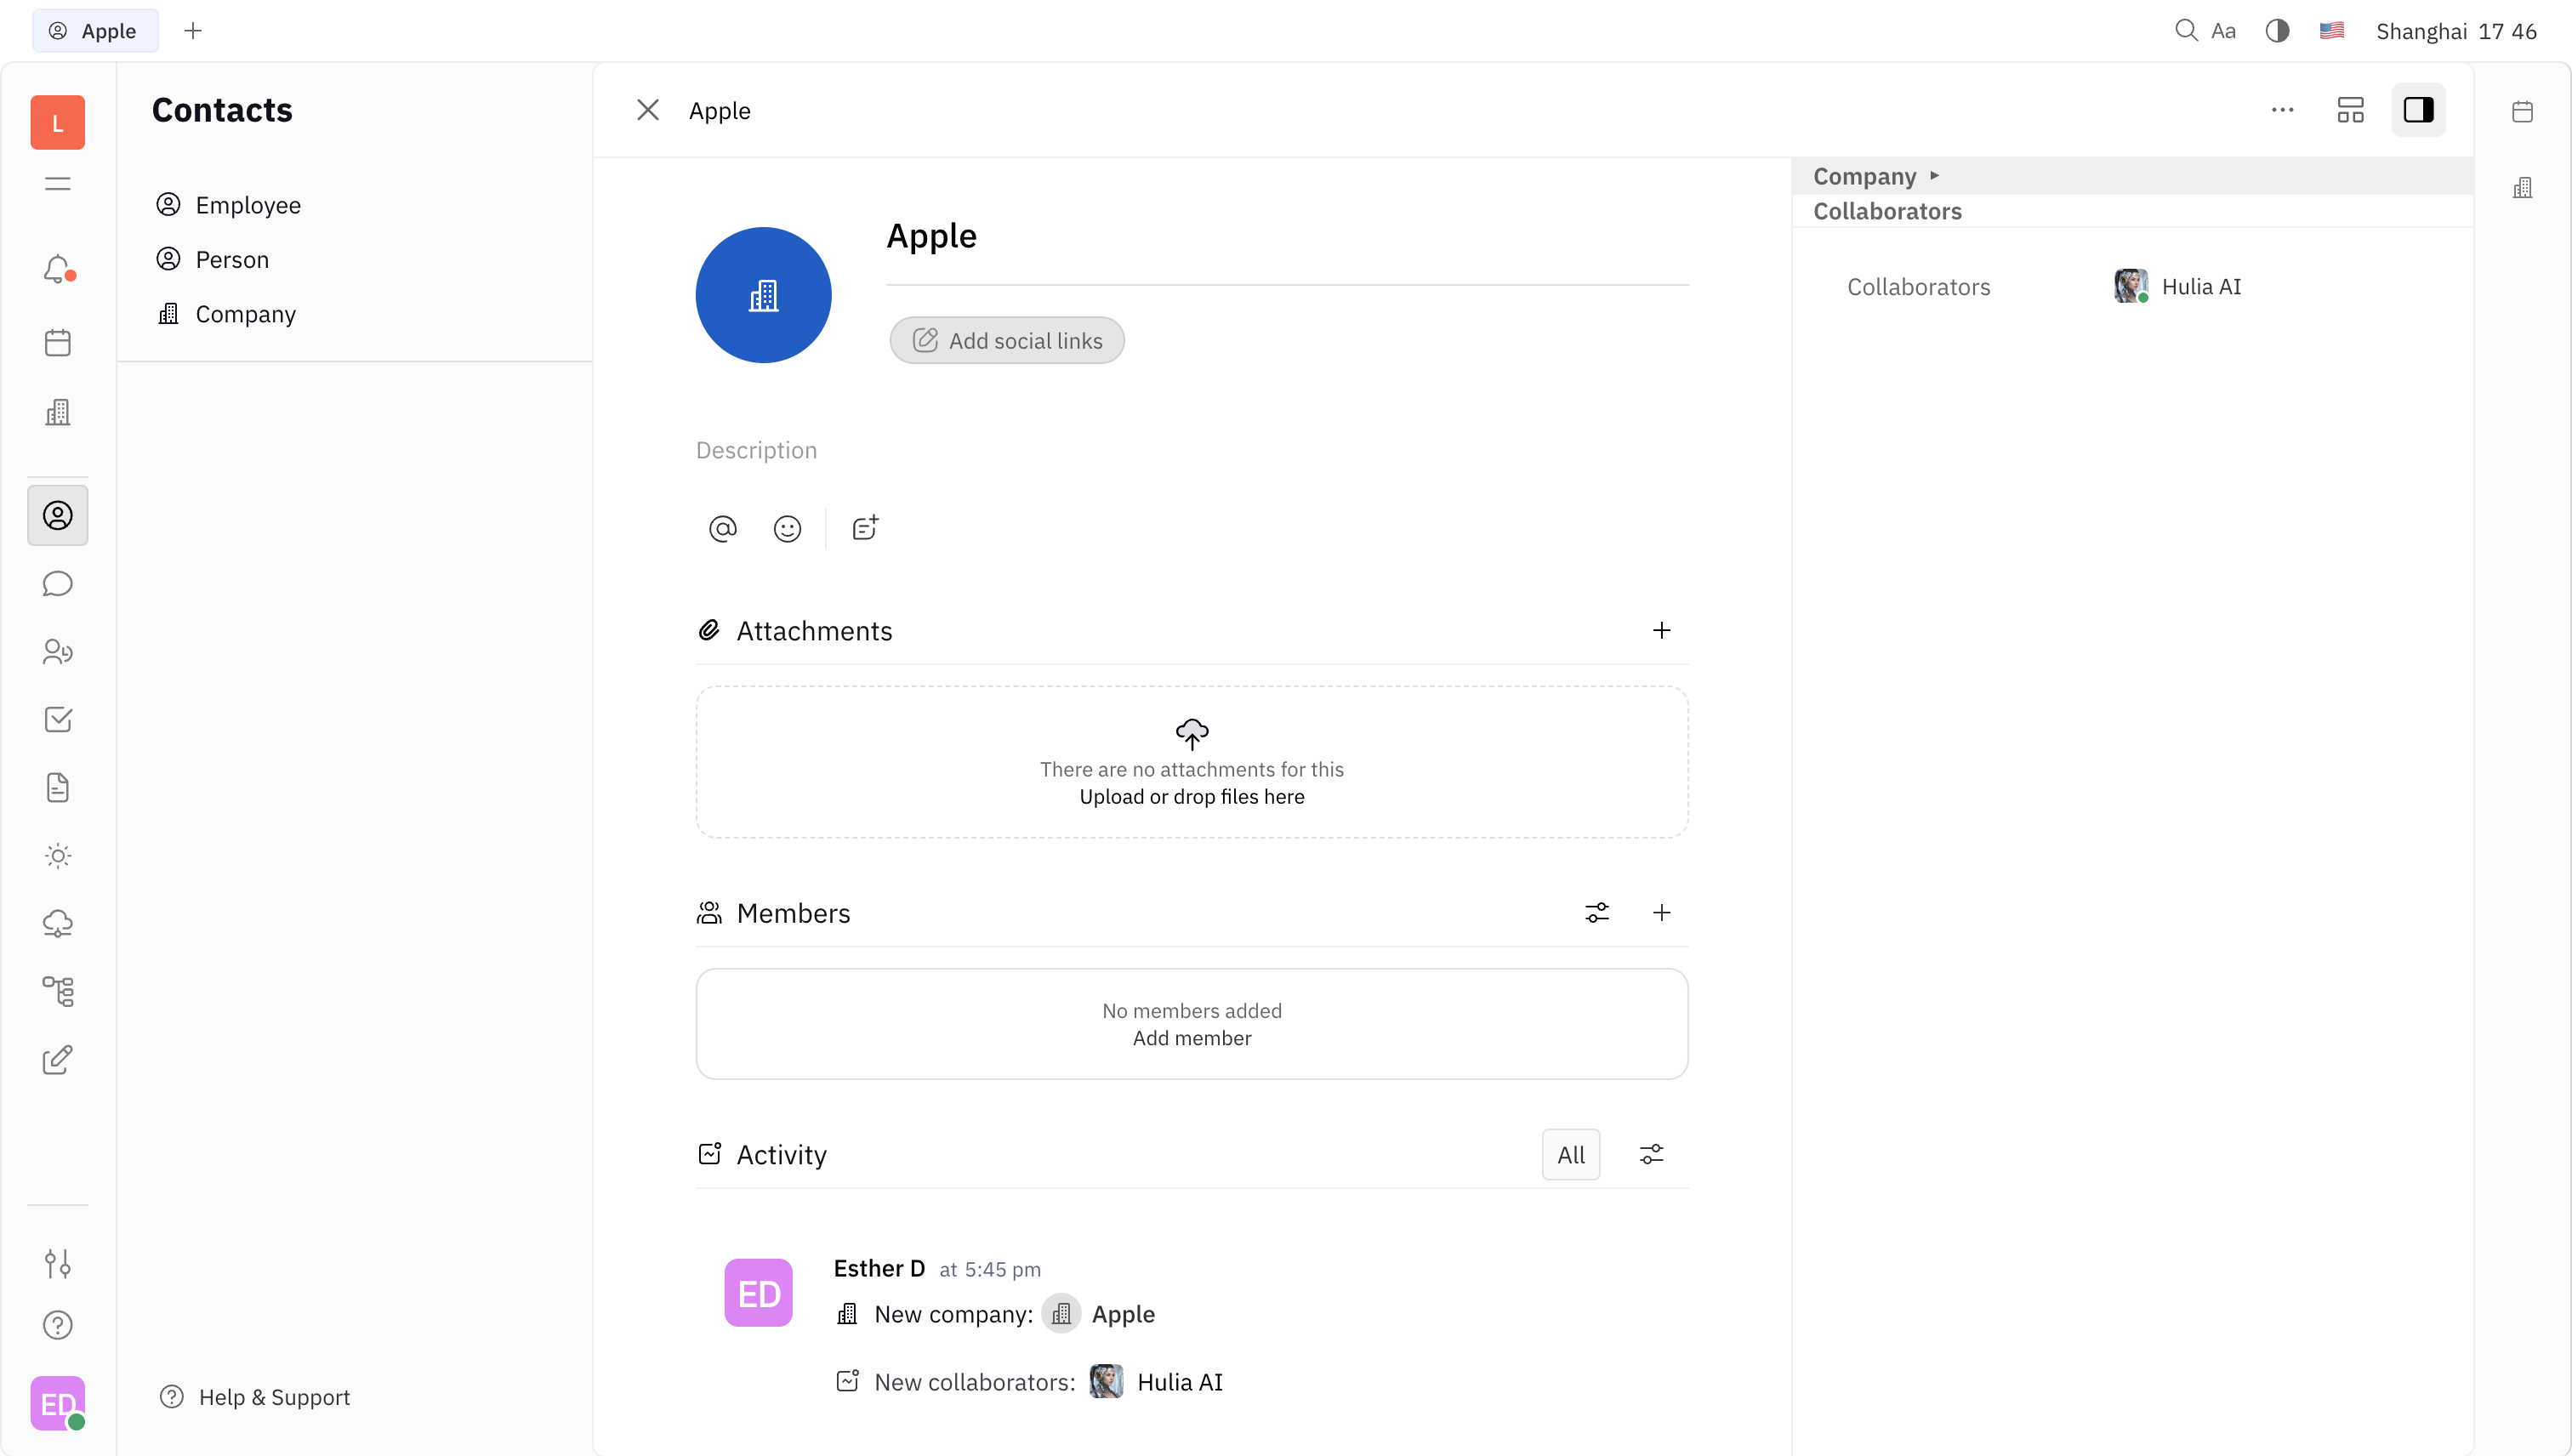Open settings sliders icon in sidebar
The width and height of the screenshot is (2572, 1456).
tap(57, 1263)
